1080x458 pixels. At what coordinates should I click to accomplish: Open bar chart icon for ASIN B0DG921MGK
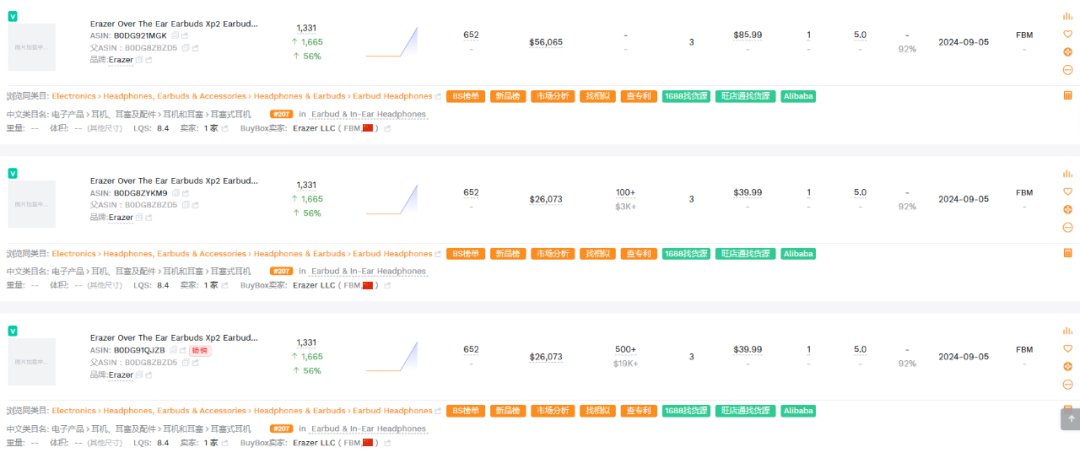(x=1068, y=16)
